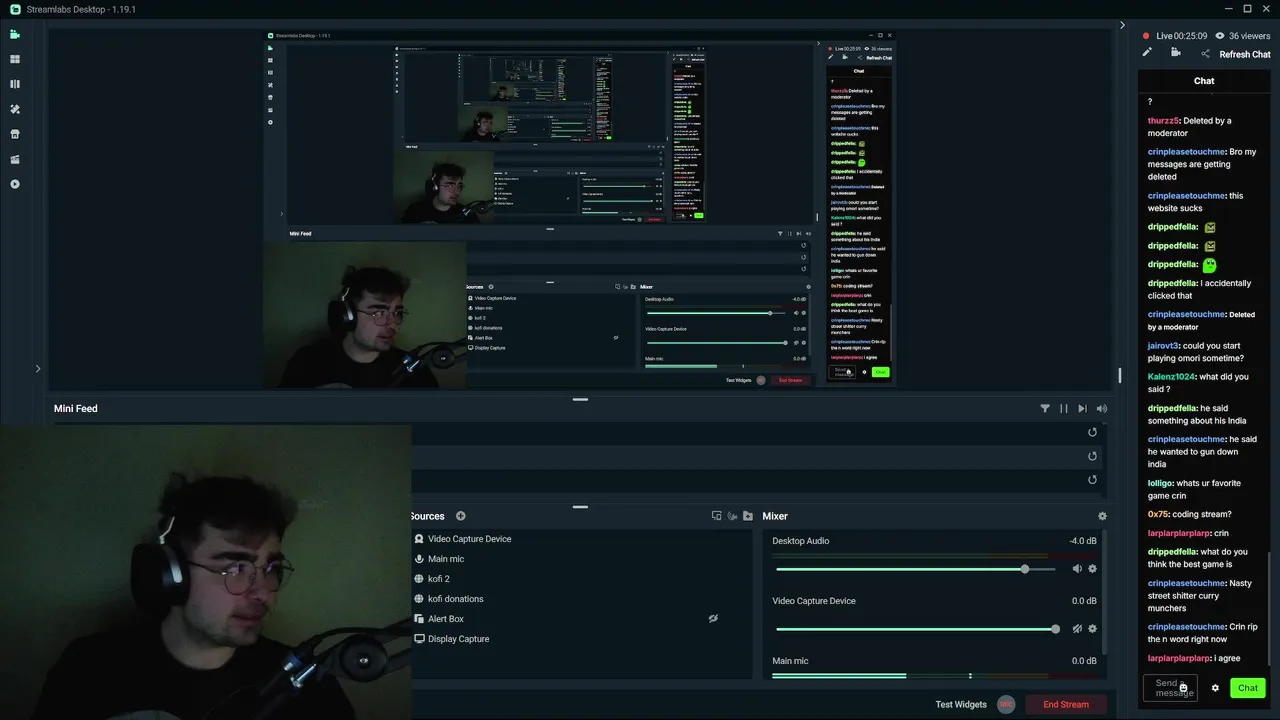This screenshot has height=720, width=1280.
Task: Open the Editor camera icon in sidebar
Action: [15, 34]
